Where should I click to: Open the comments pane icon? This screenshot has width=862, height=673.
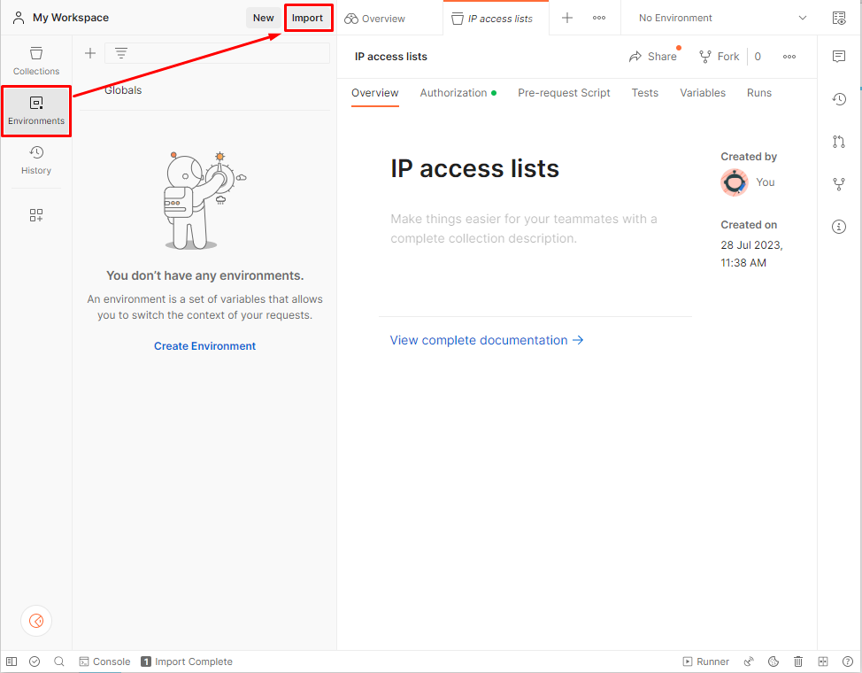click(x=838, y=57)
